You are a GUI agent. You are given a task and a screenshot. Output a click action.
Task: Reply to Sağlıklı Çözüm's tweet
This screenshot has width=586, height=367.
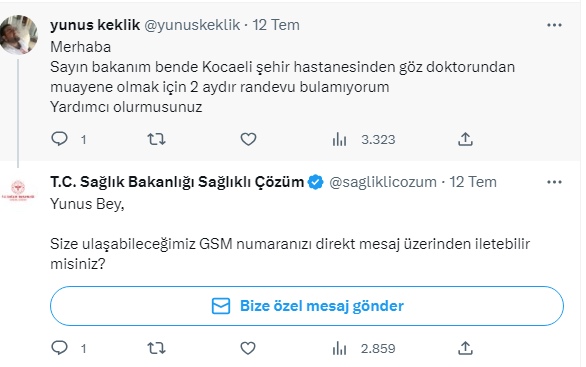tap(59, 348)
